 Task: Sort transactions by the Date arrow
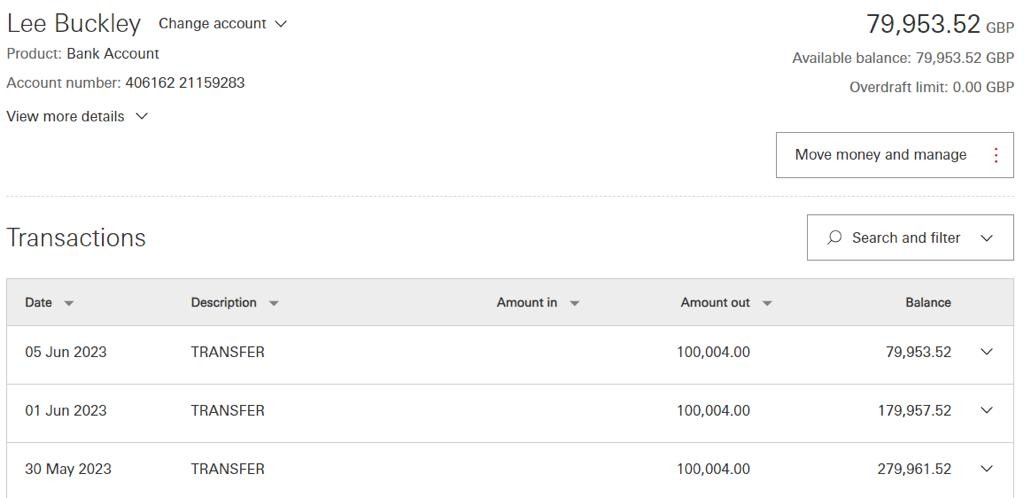tap(69, 303)
